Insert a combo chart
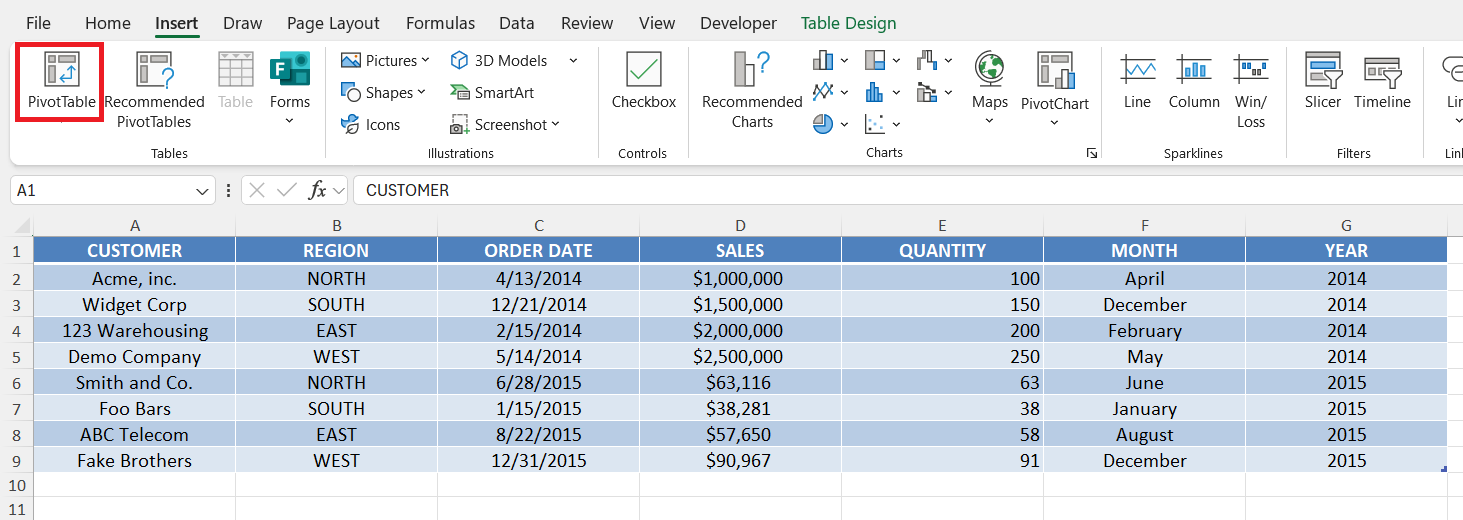1463x520 pixels. coord(927,93)
